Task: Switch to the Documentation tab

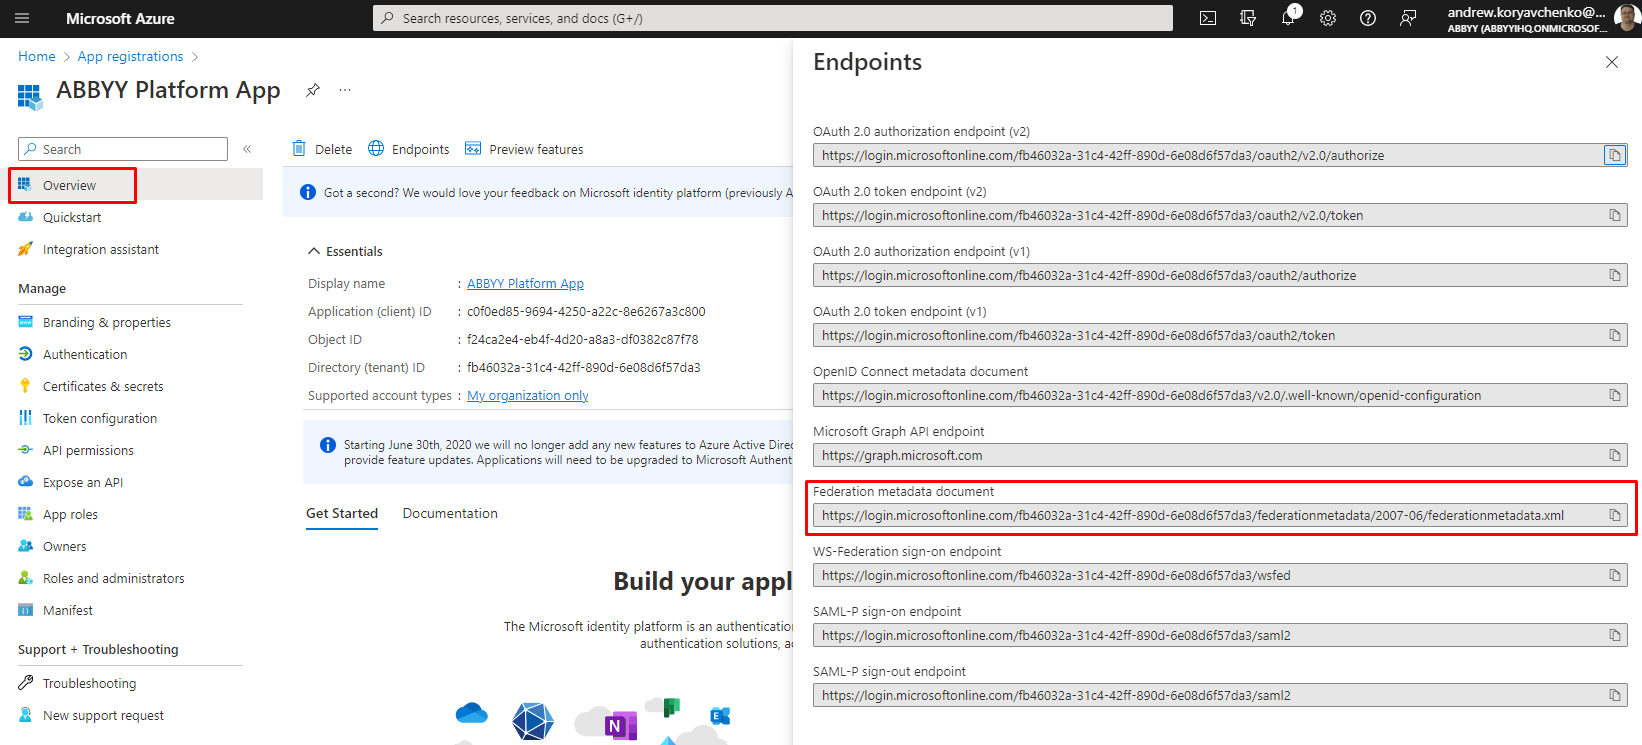Action: click(450, 513)
